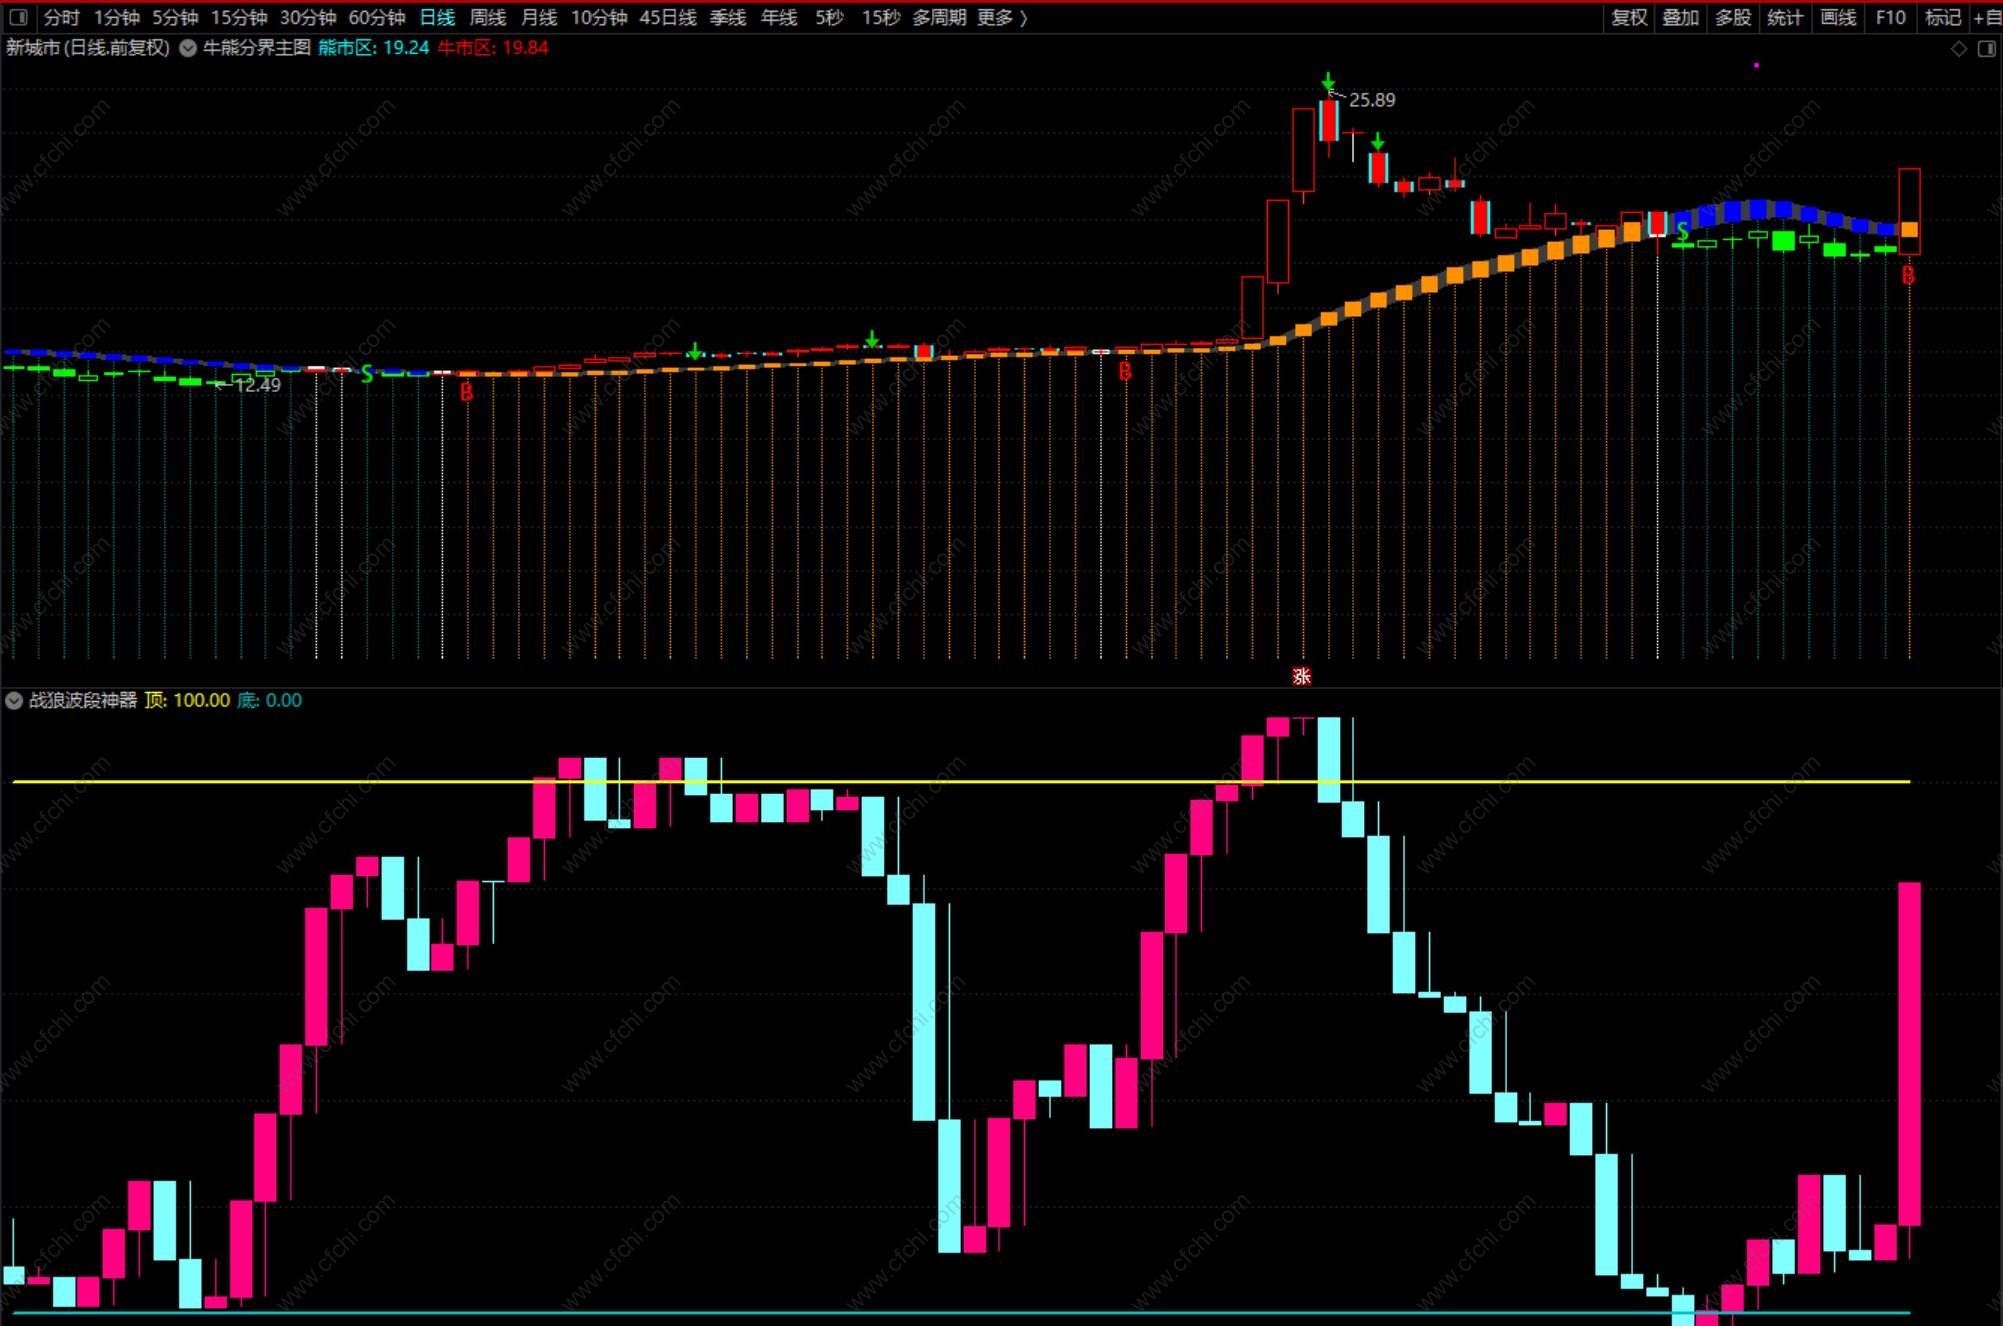Switch to the 周线 period tab

pyautogui.click(x=488, y=17)
